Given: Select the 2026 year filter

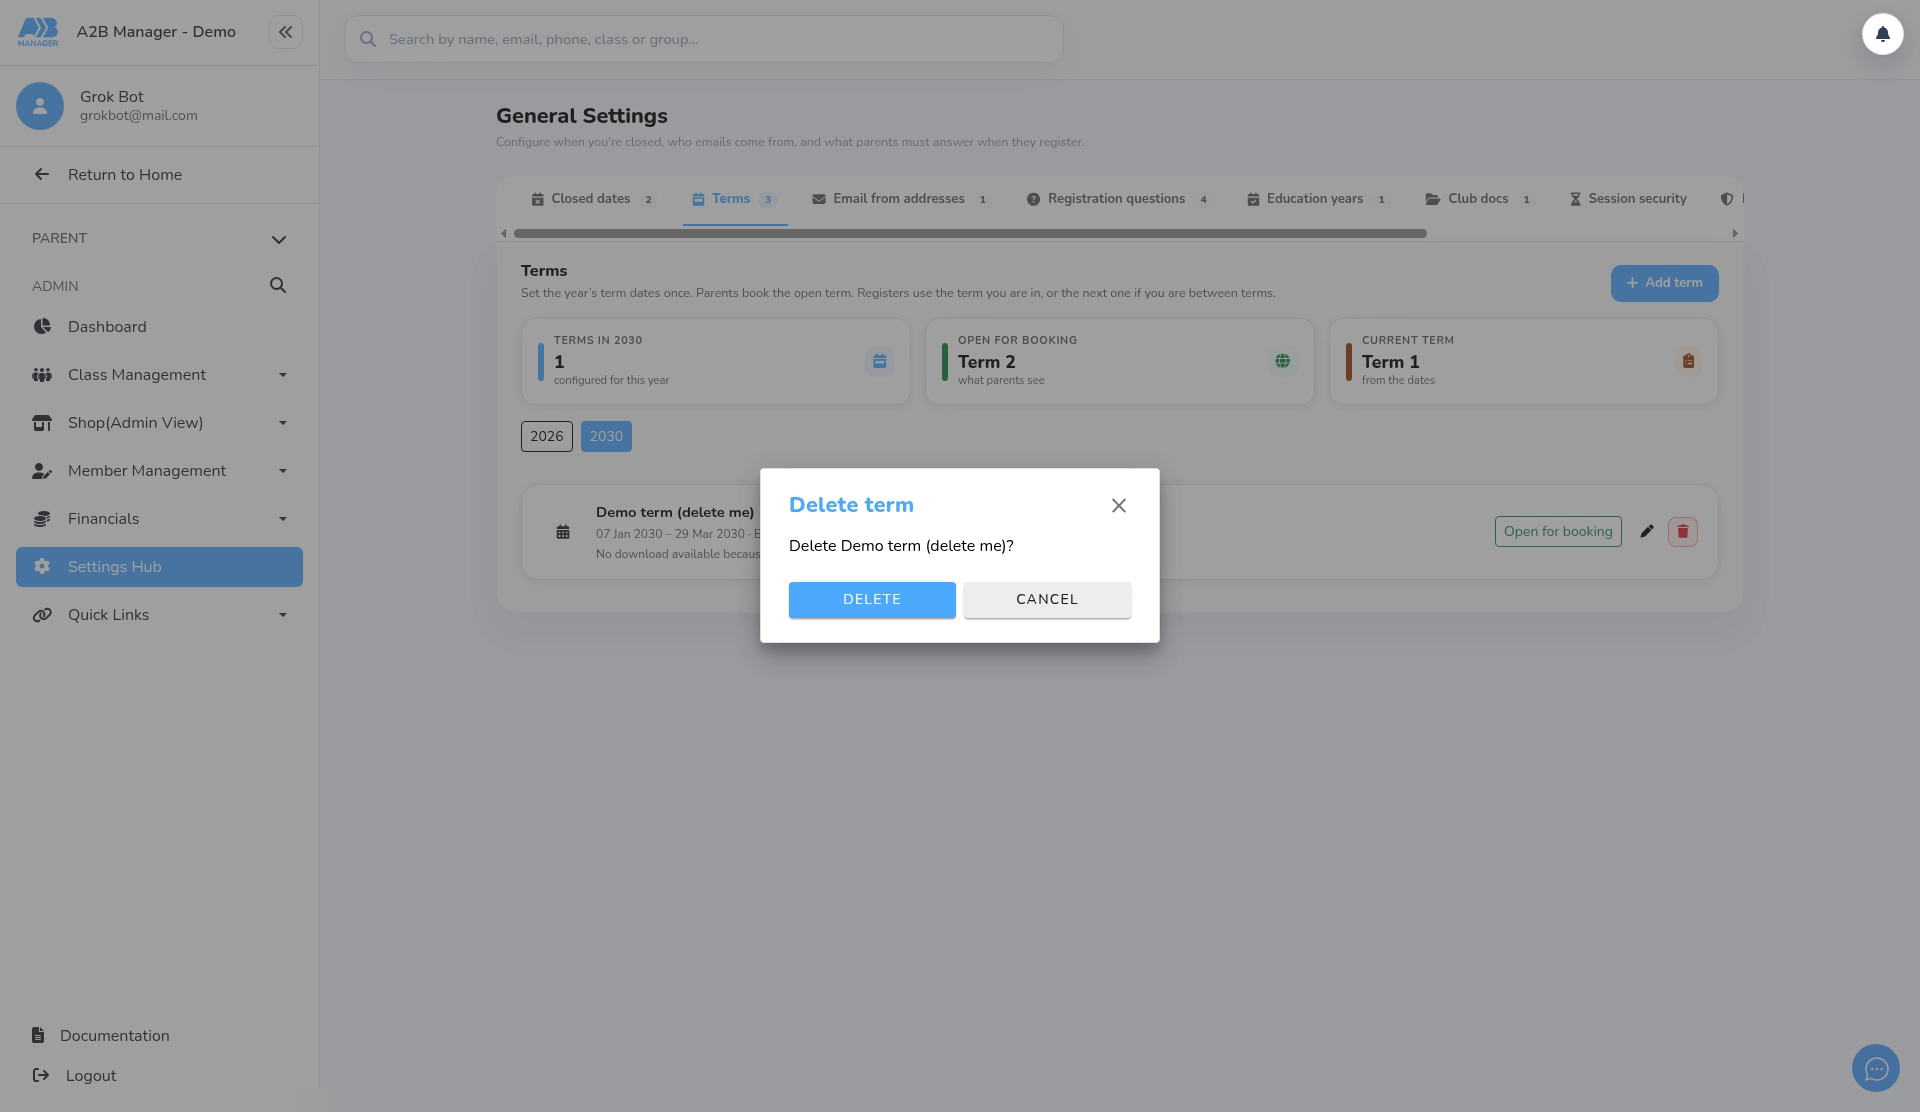Looking at the screenshot, I should pos(547,437).
